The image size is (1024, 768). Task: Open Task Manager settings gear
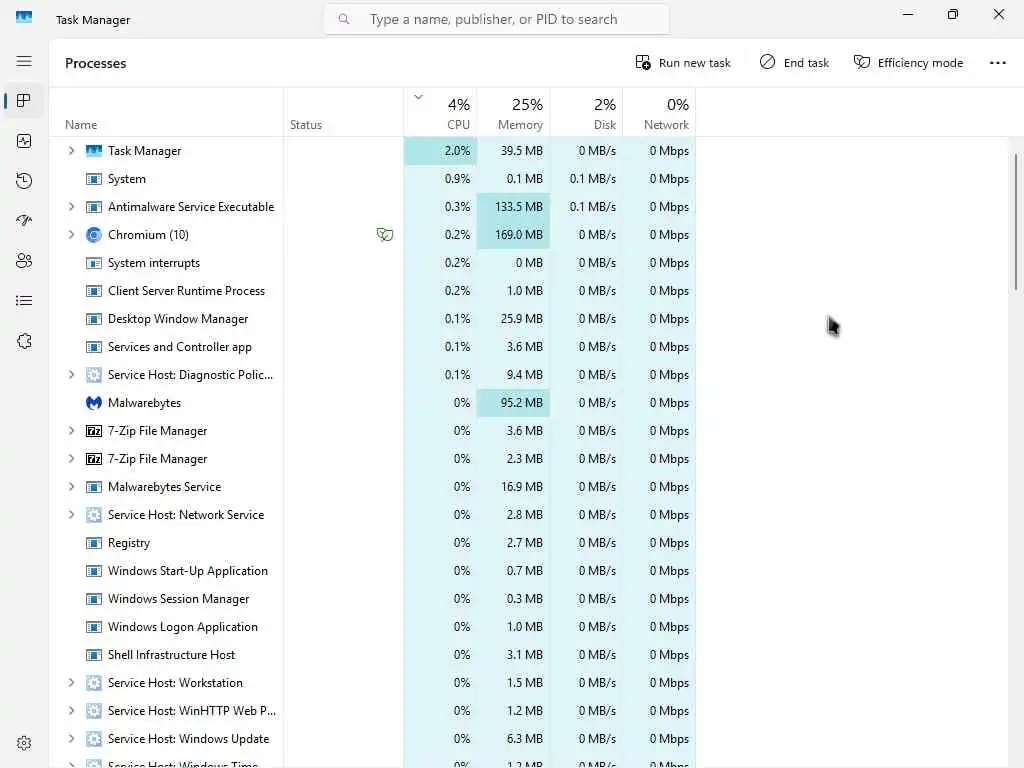24,743
